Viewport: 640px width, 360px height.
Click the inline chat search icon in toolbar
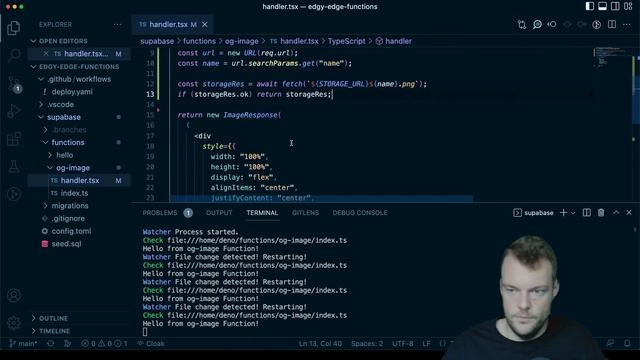click(537, 24)
